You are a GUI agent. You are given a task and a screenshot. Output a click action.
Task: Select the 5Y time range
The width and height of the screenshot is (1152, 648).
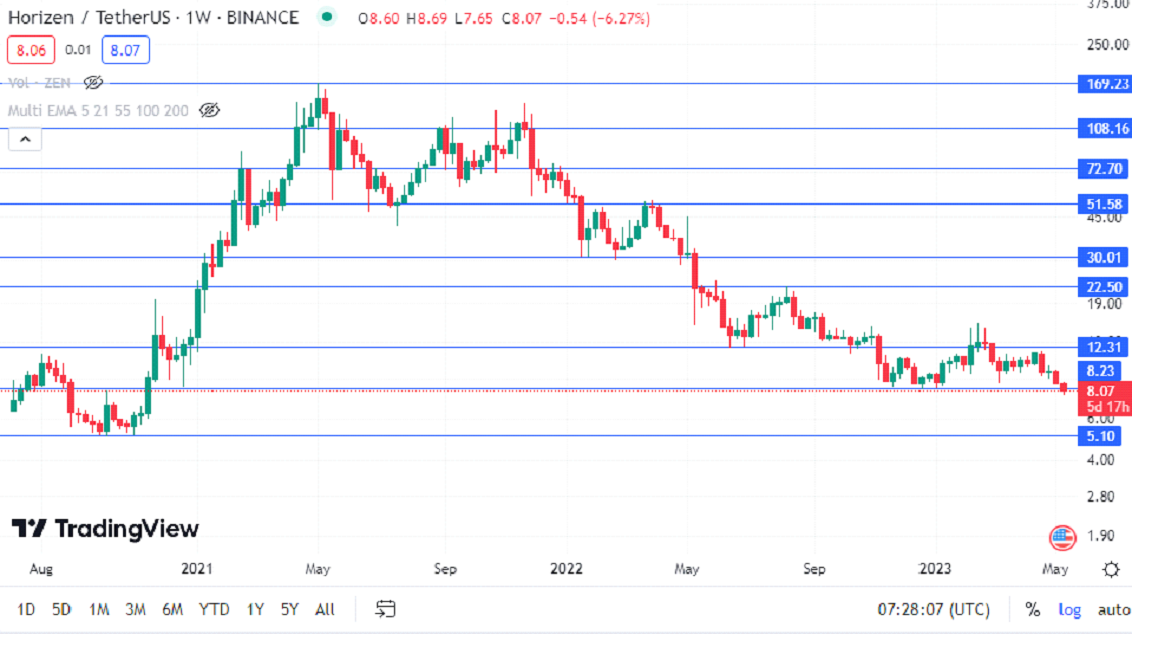289,609
